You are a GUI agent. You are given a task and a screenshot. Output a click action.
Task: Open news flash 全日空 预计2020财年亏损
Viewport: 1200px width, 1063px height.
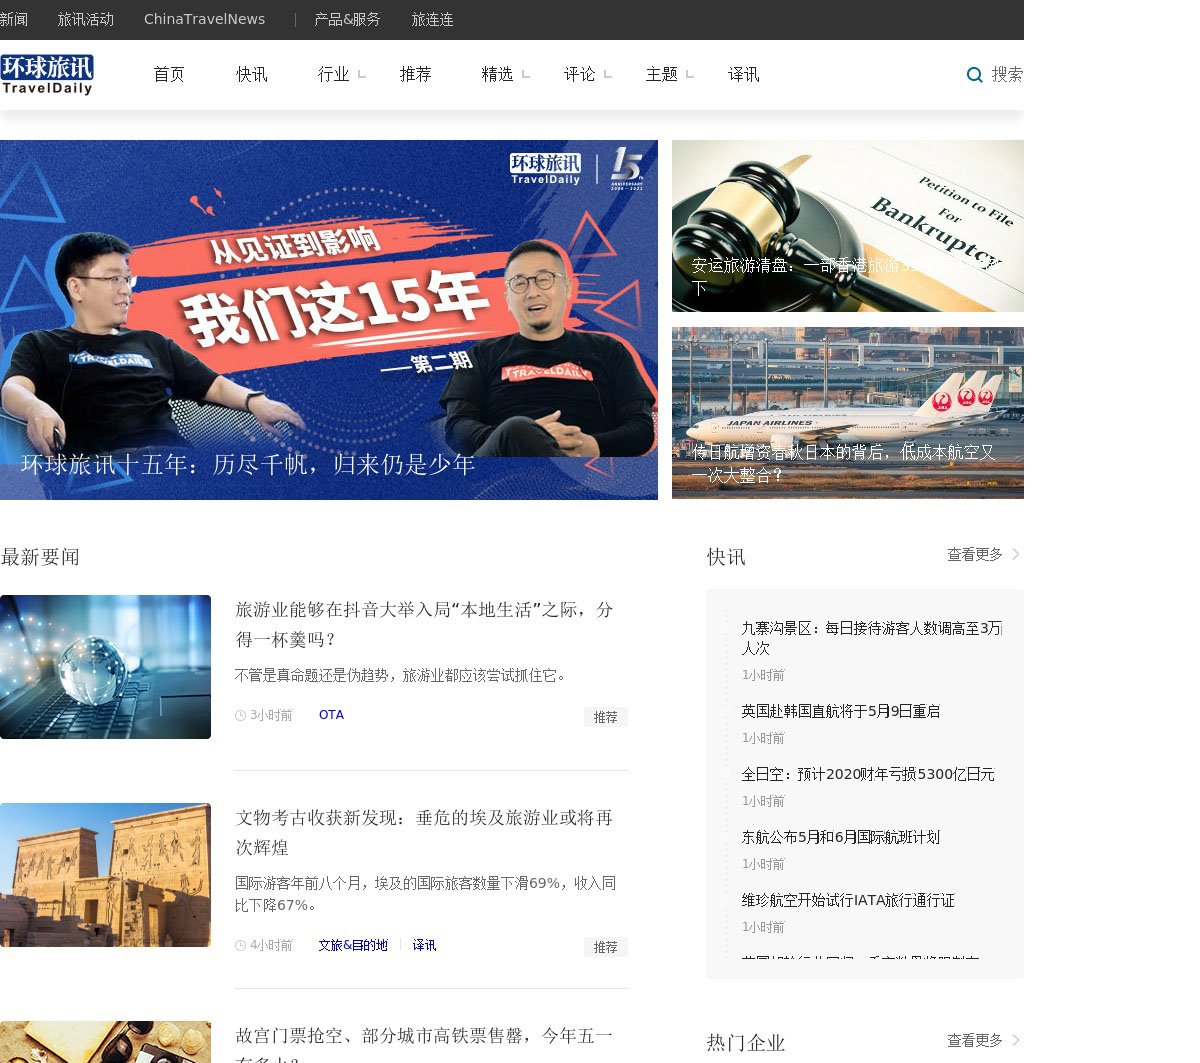coord(868,774)
